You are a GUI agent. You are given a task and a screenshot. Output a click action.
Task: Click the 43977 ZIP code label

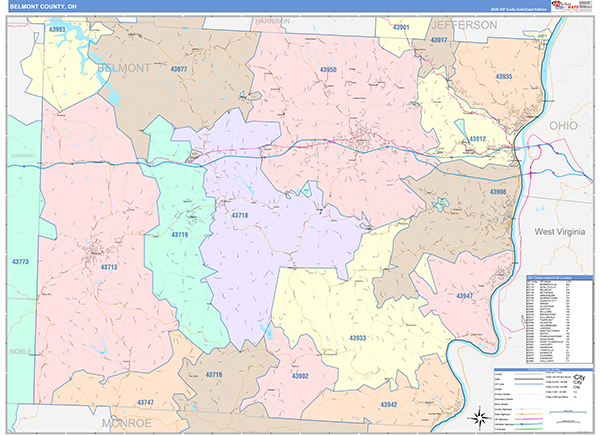point(179,69)
